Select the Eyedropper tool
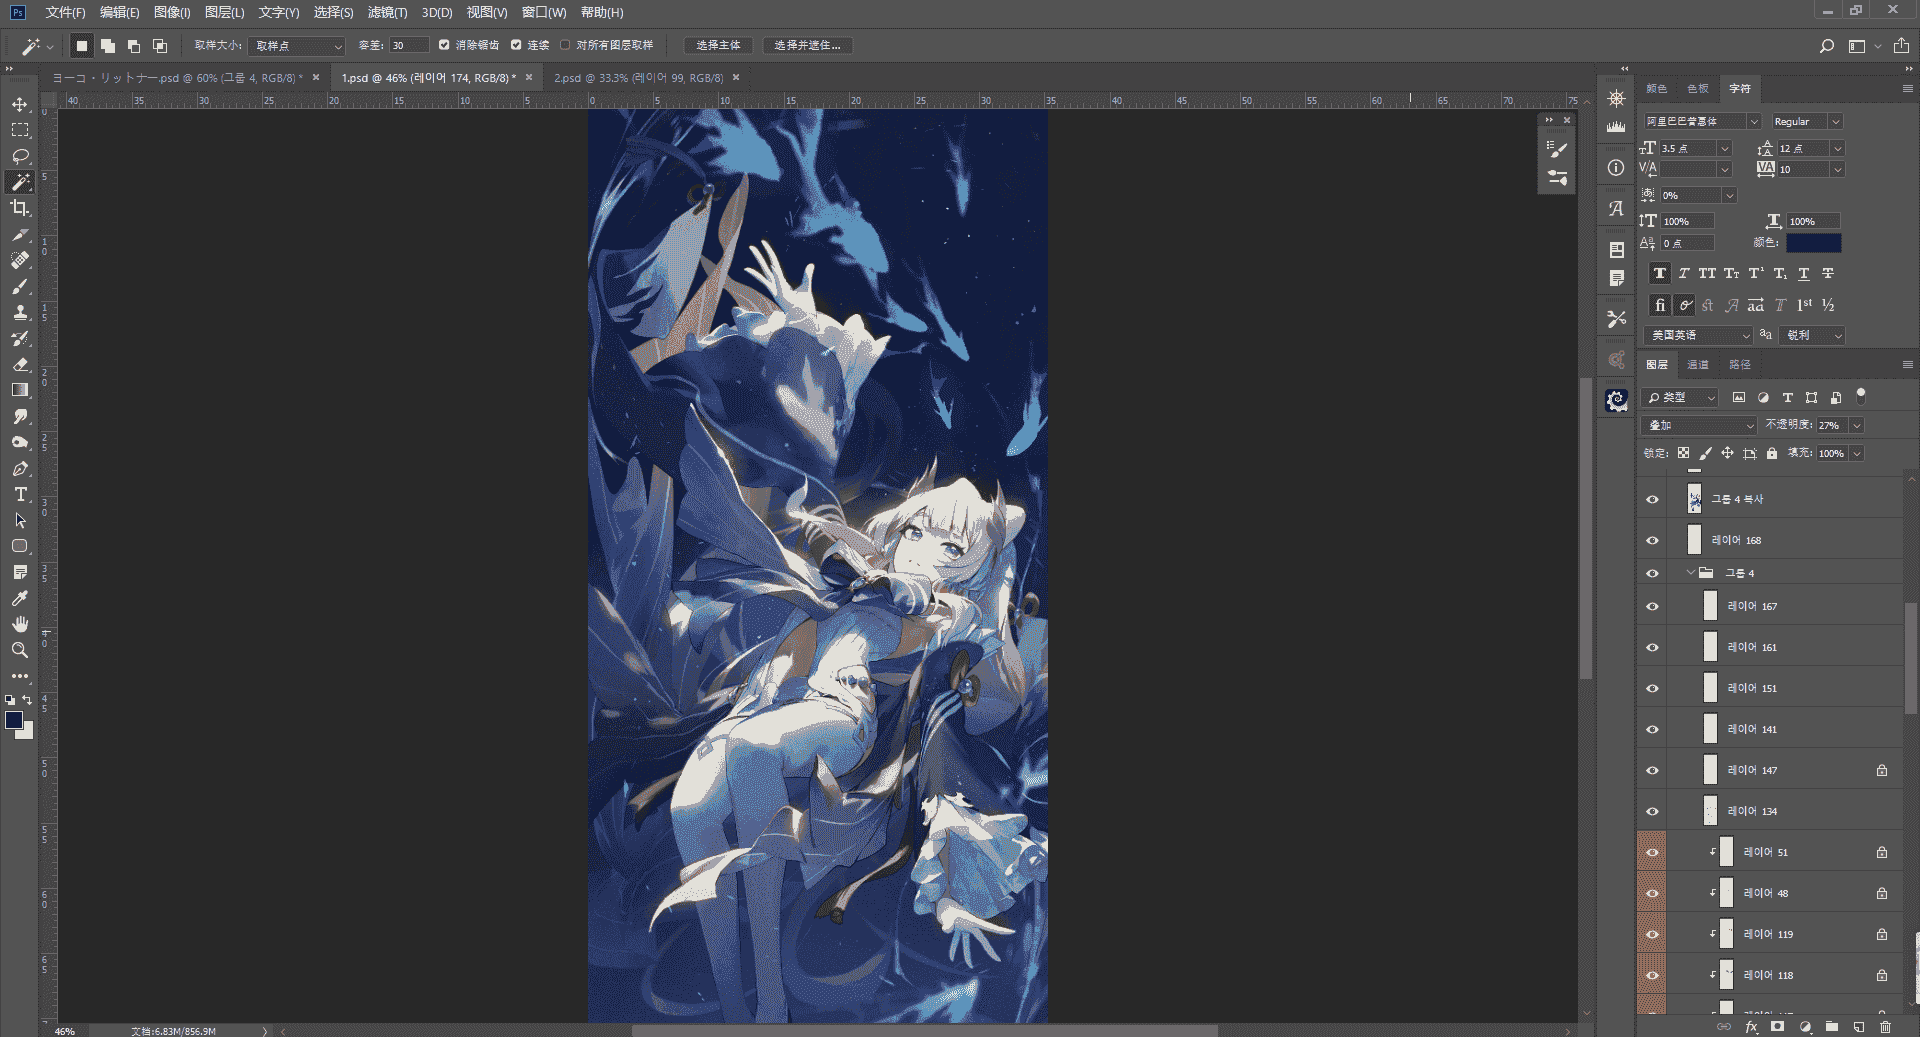 coord(20,598)
